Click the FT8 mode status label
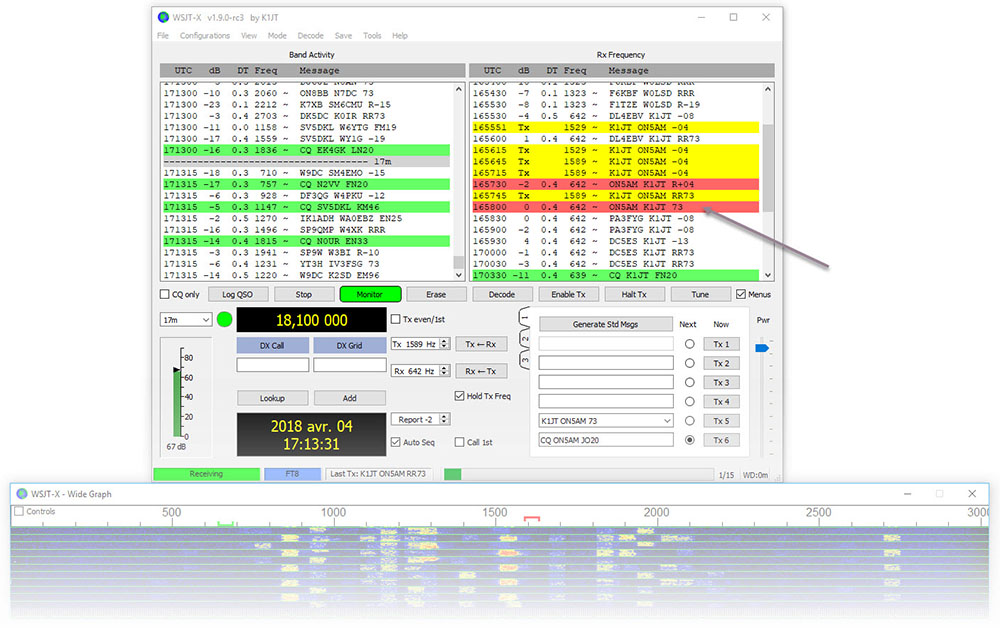 [292, 474]
